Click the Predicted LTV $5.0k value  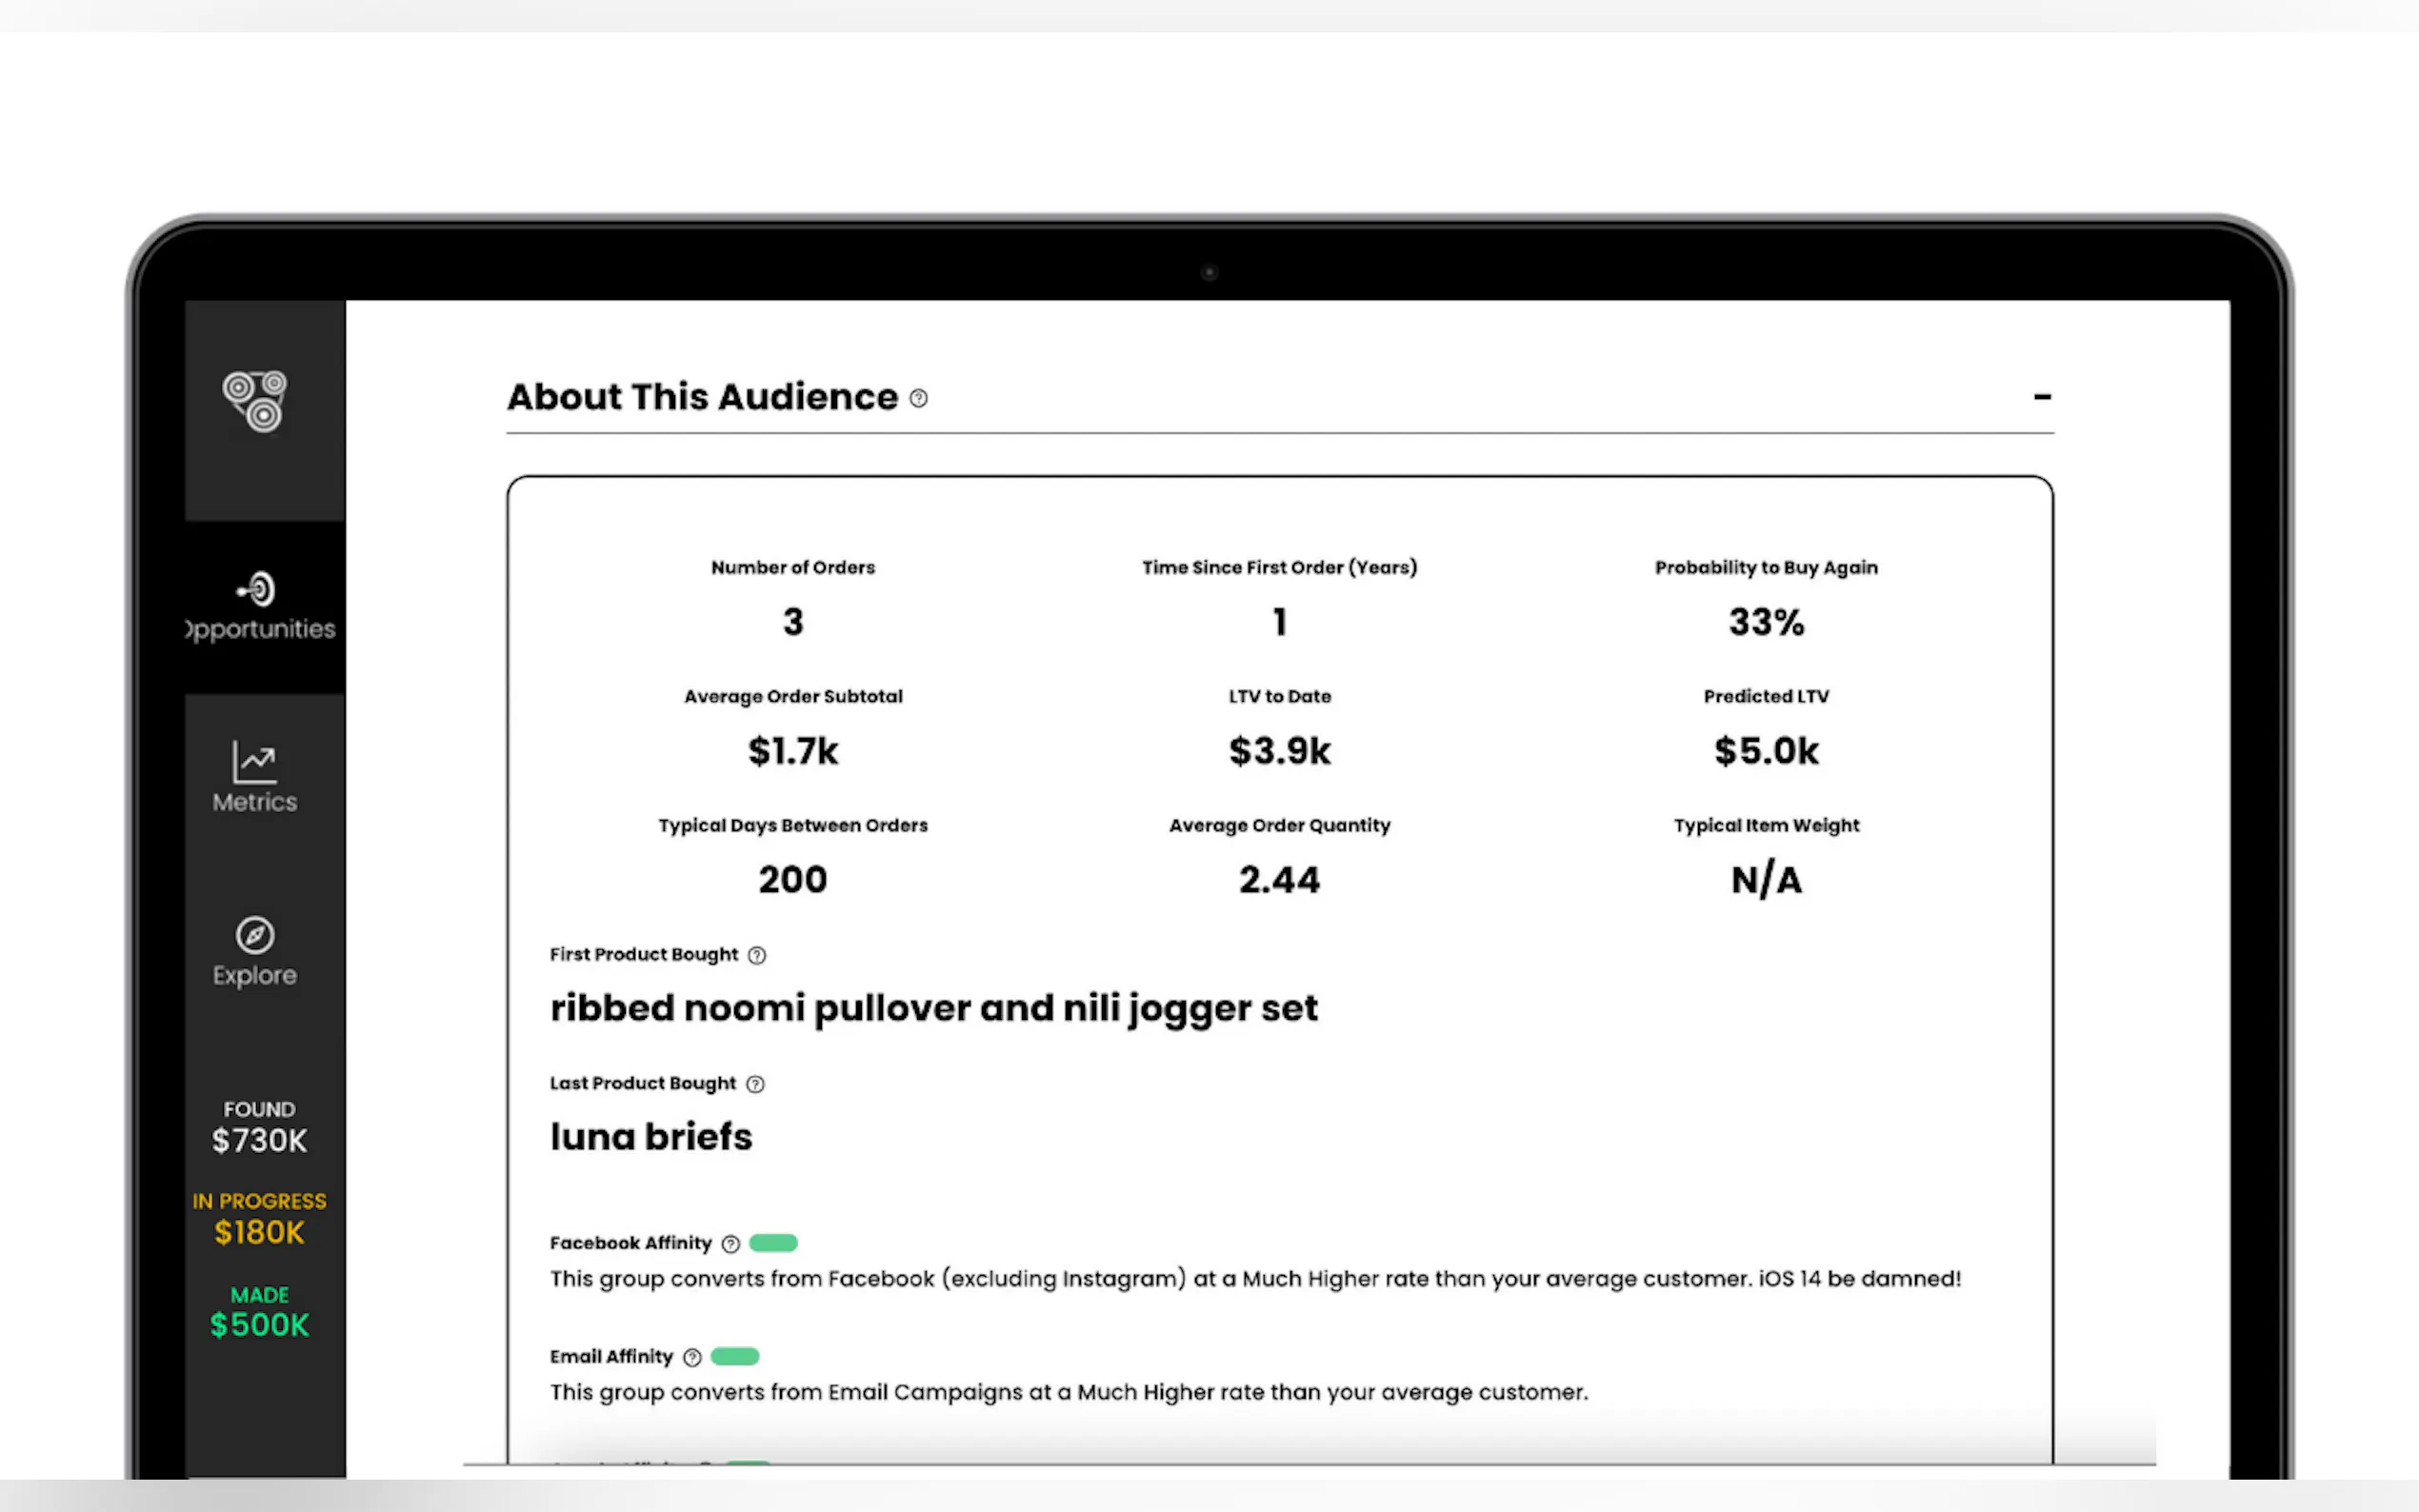[1766, 751]
